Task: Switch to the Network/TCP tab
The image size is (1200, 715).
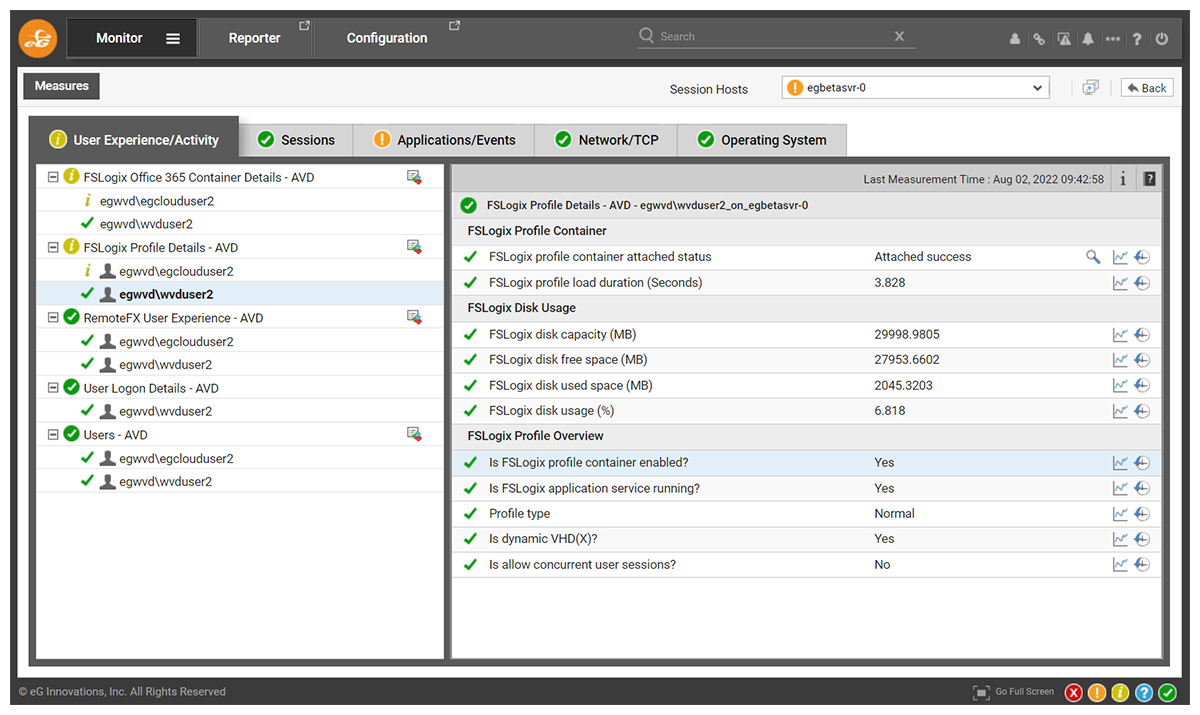Action: [x=607, y=140]
